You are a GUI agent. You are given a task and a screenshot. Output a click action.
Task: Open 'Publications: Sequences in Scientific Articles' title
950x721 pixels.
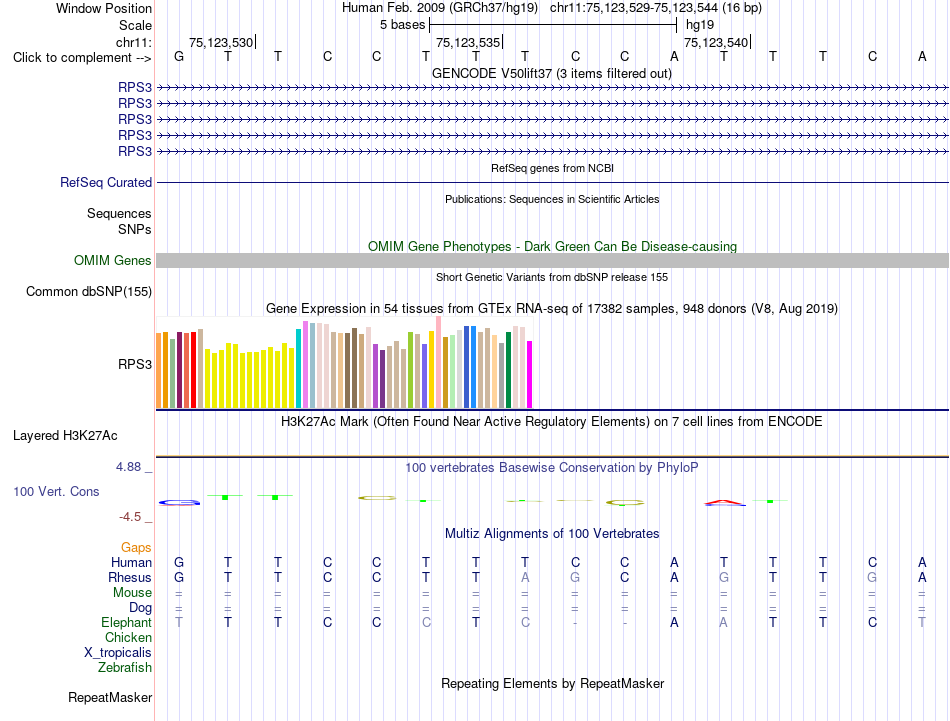point(552,199)
